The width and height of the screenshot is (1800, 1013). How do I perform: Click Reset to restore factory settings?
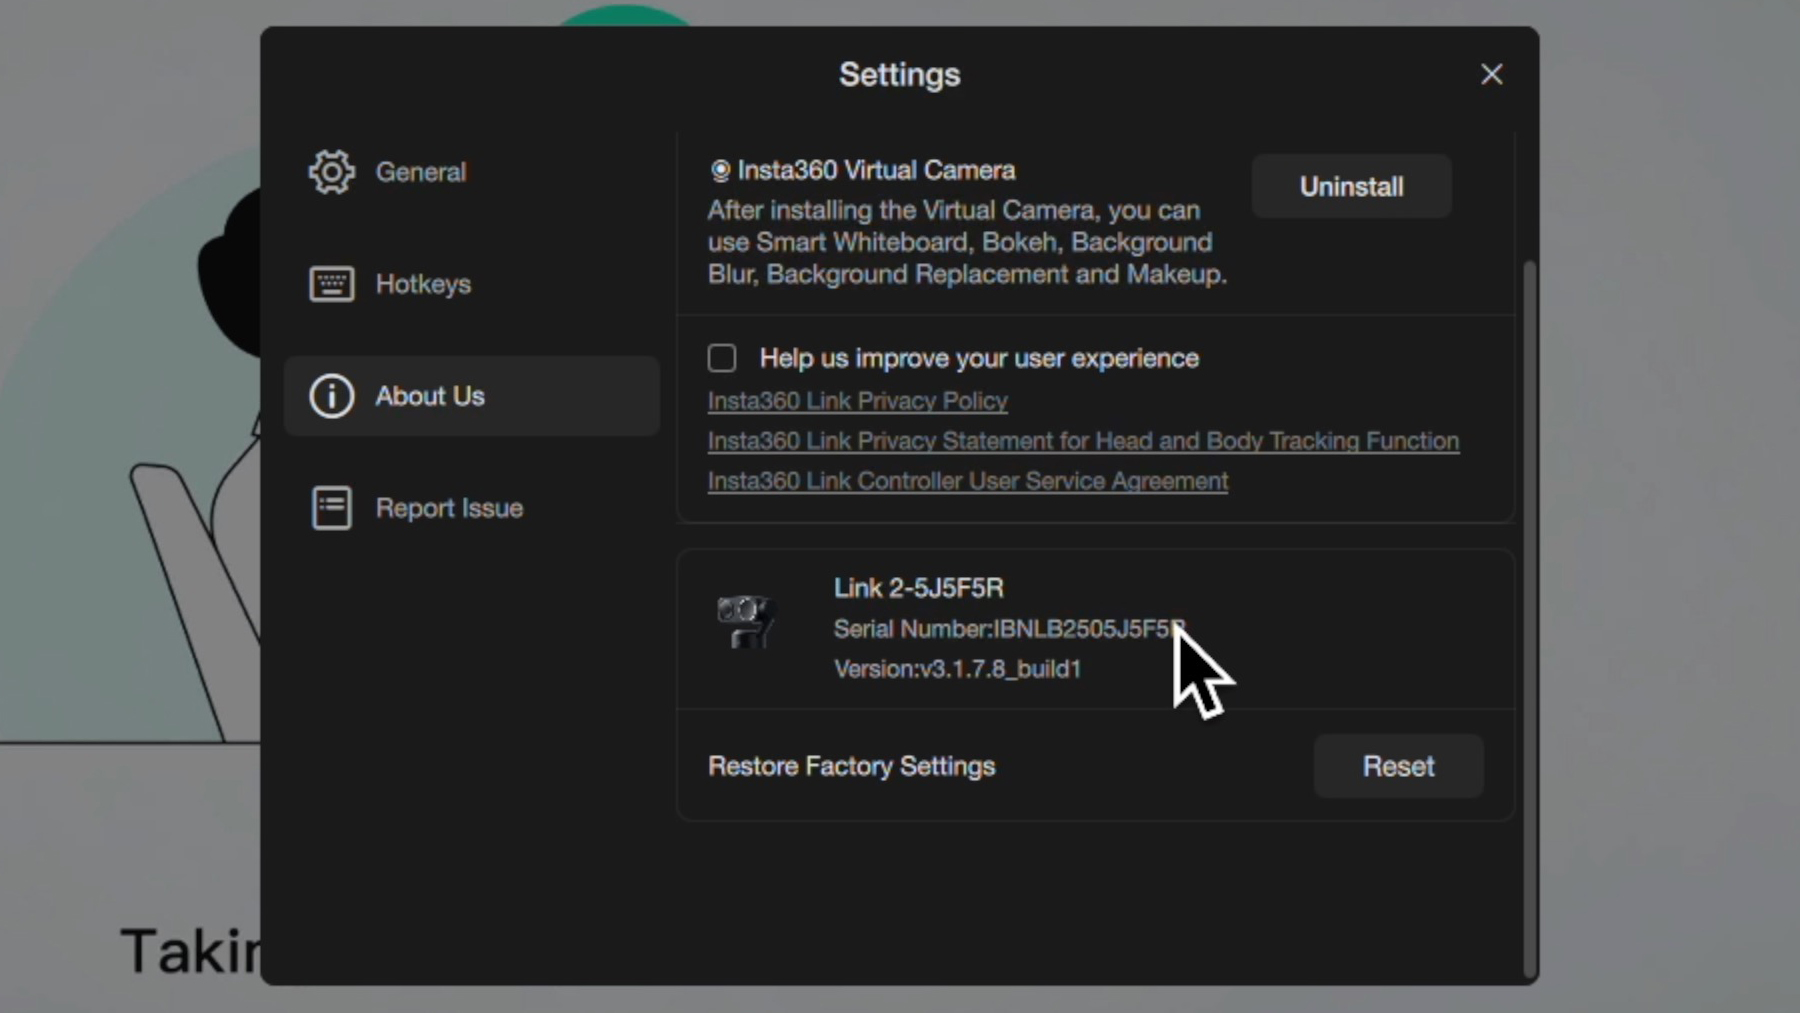coord(1398,766)
